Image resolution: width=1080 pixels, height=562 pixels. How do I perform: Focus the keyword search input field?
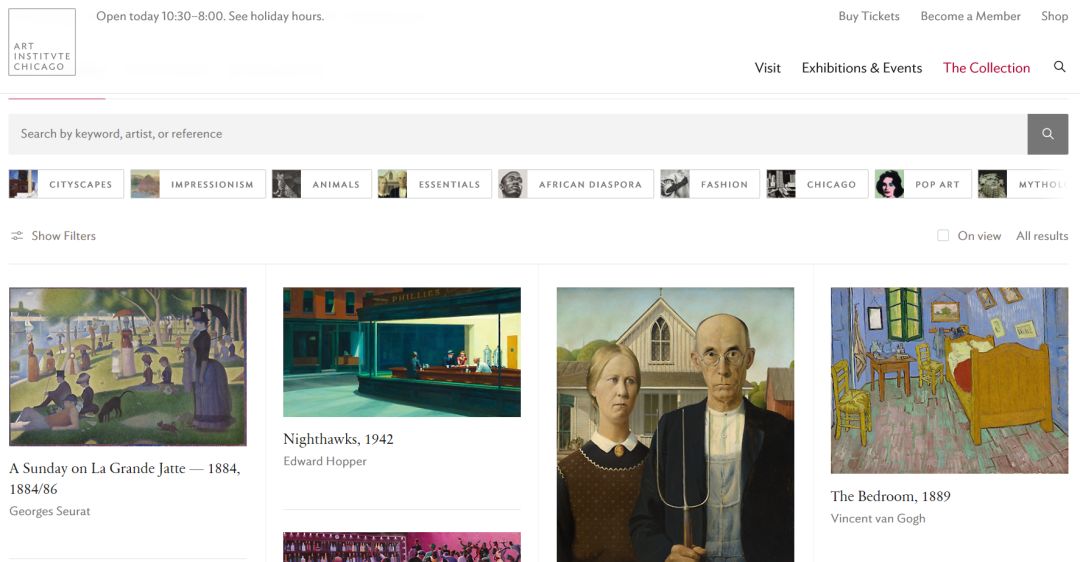517,134
